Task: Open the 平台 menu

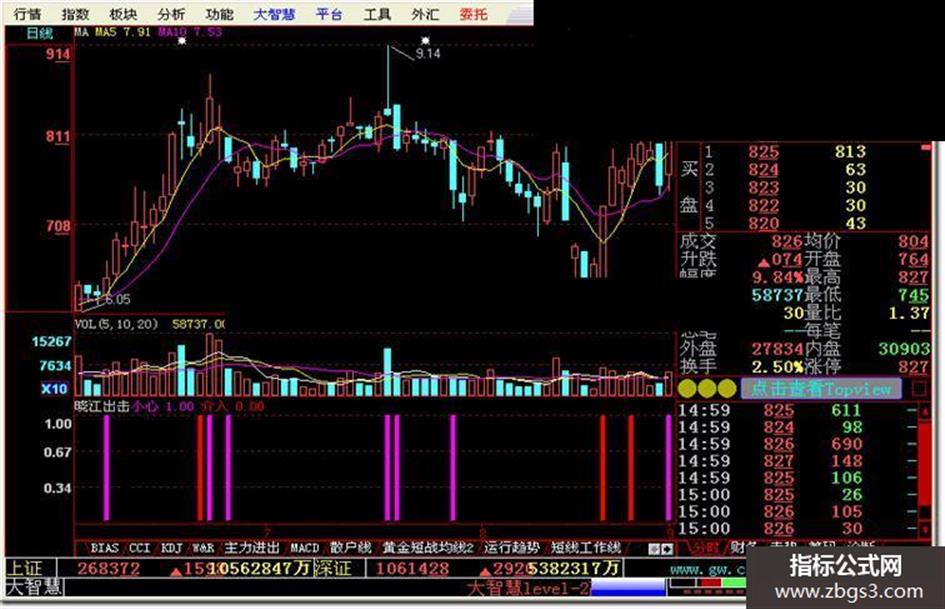Action: pyautogui.click(x=329, y=14)
